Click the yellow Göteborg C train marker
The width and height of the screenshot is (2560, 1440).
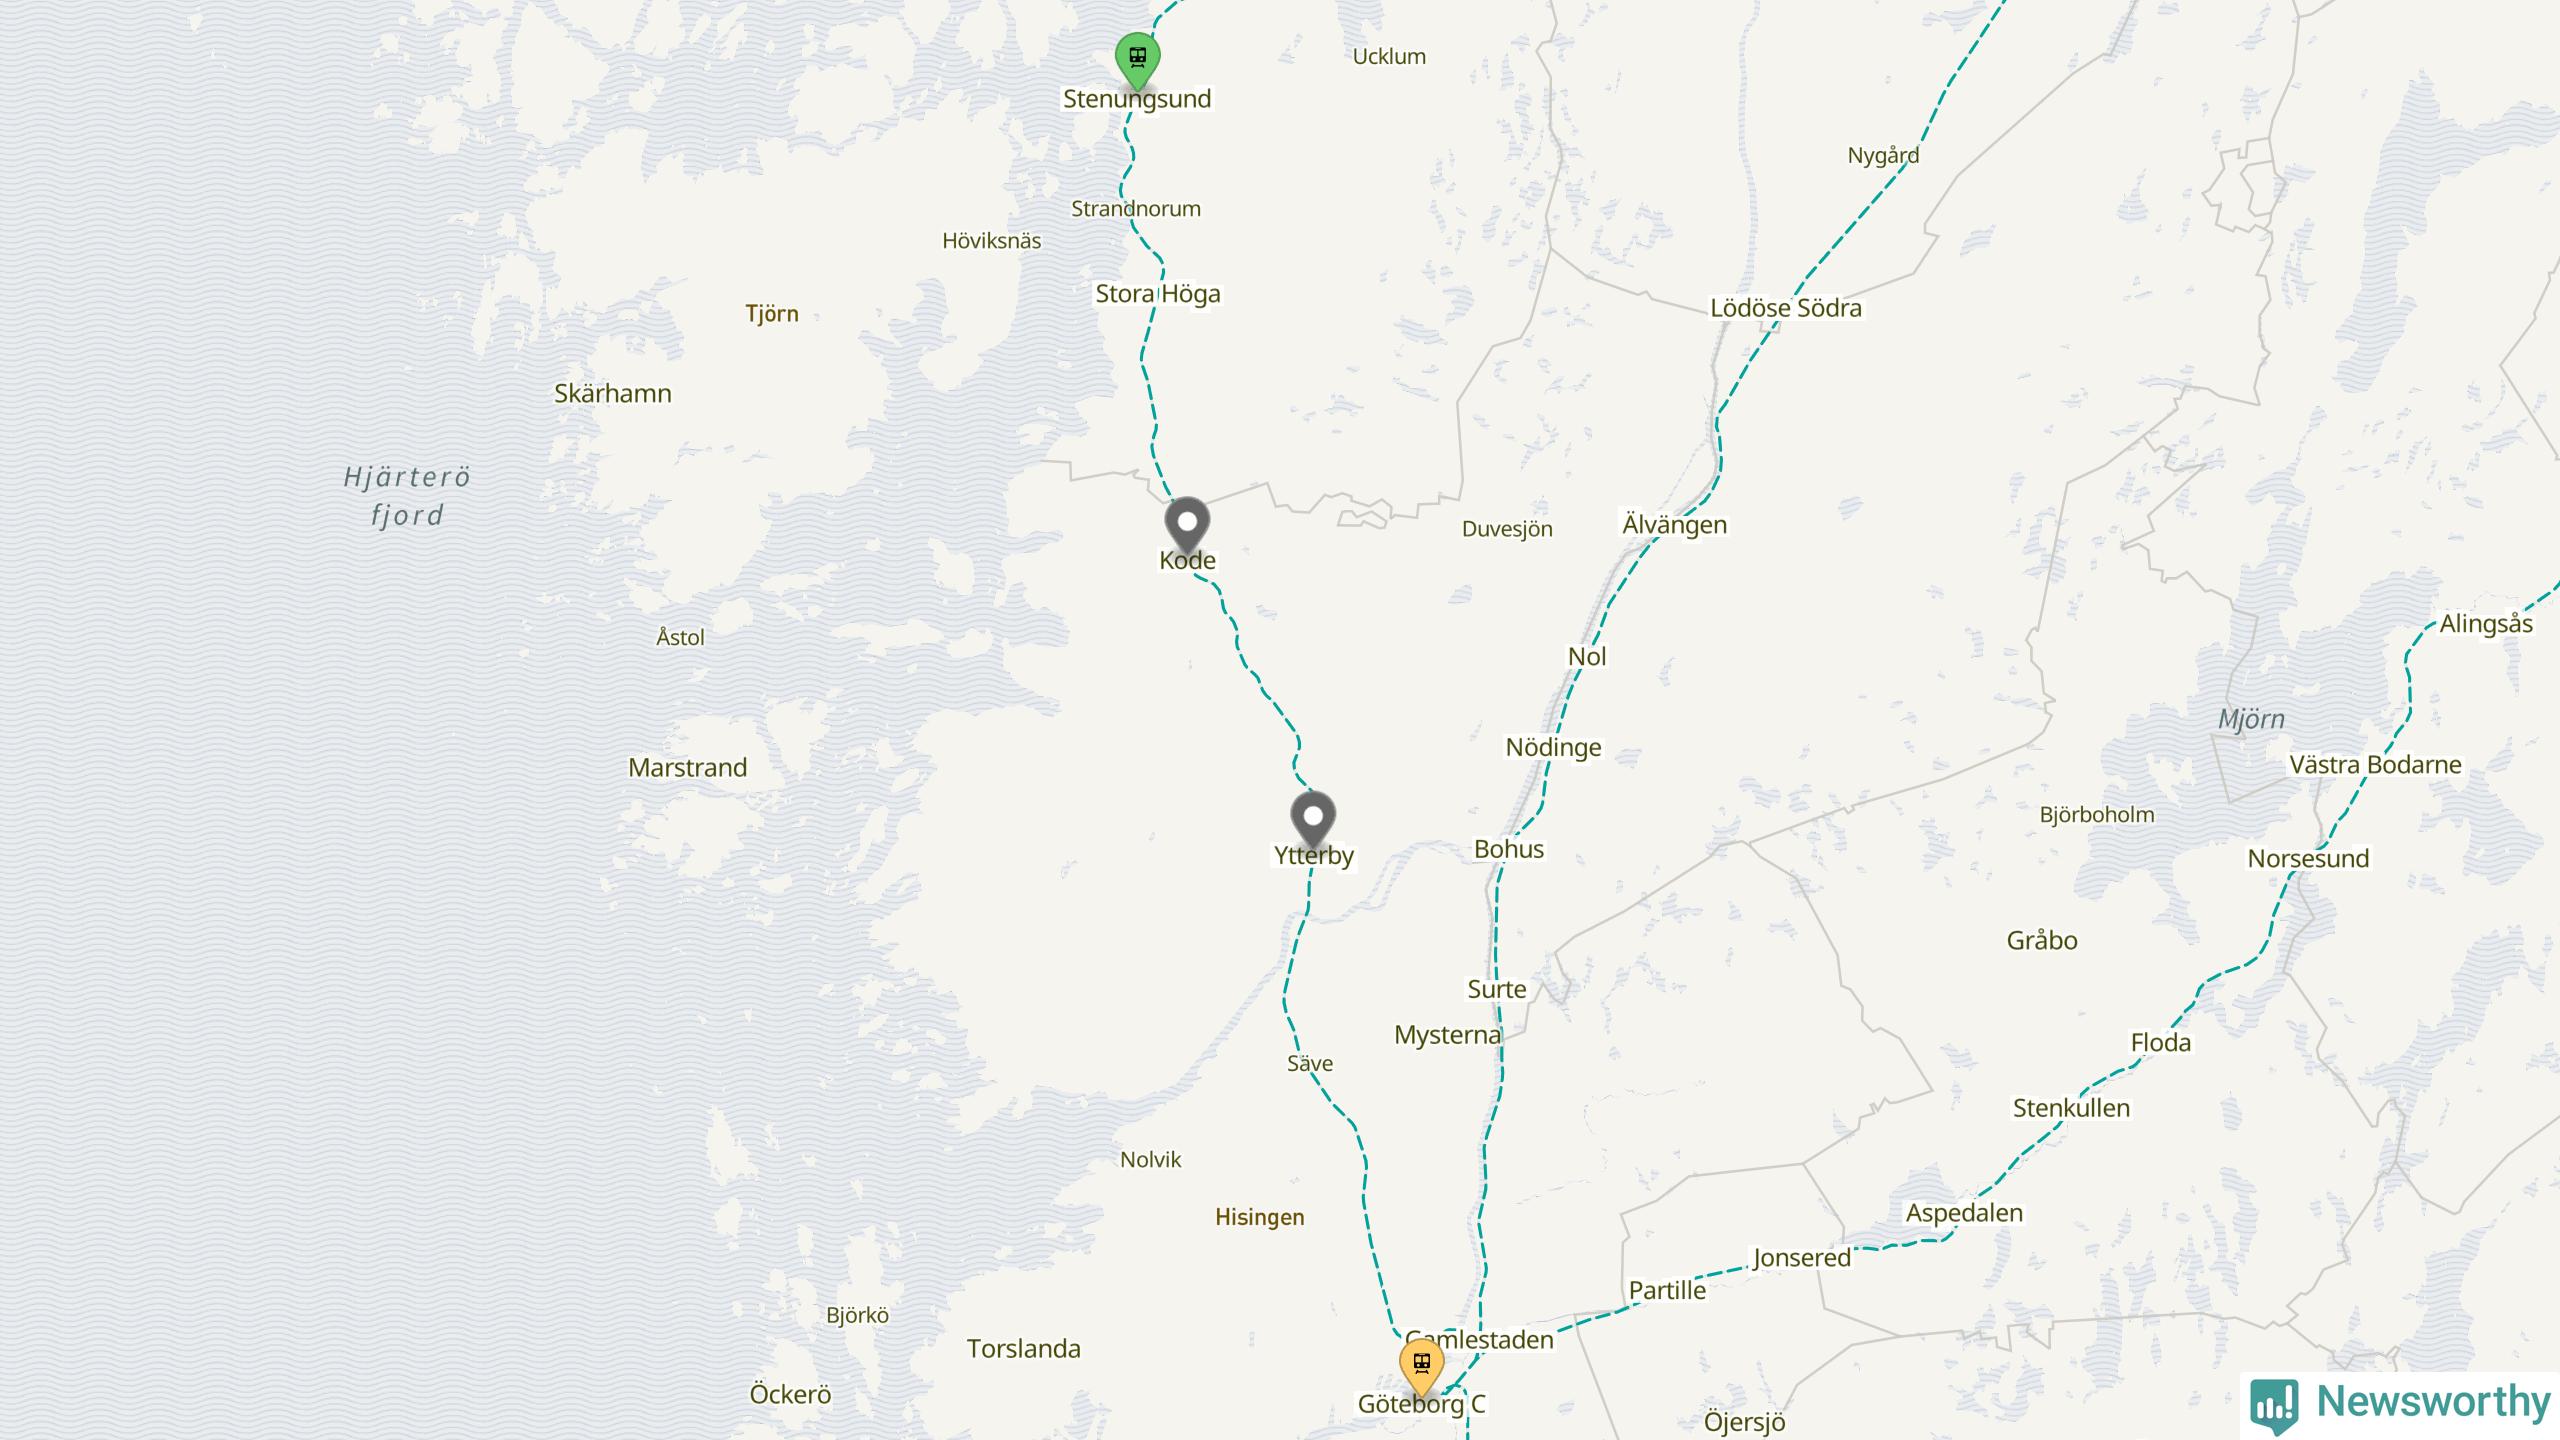click(1421, 1366)
